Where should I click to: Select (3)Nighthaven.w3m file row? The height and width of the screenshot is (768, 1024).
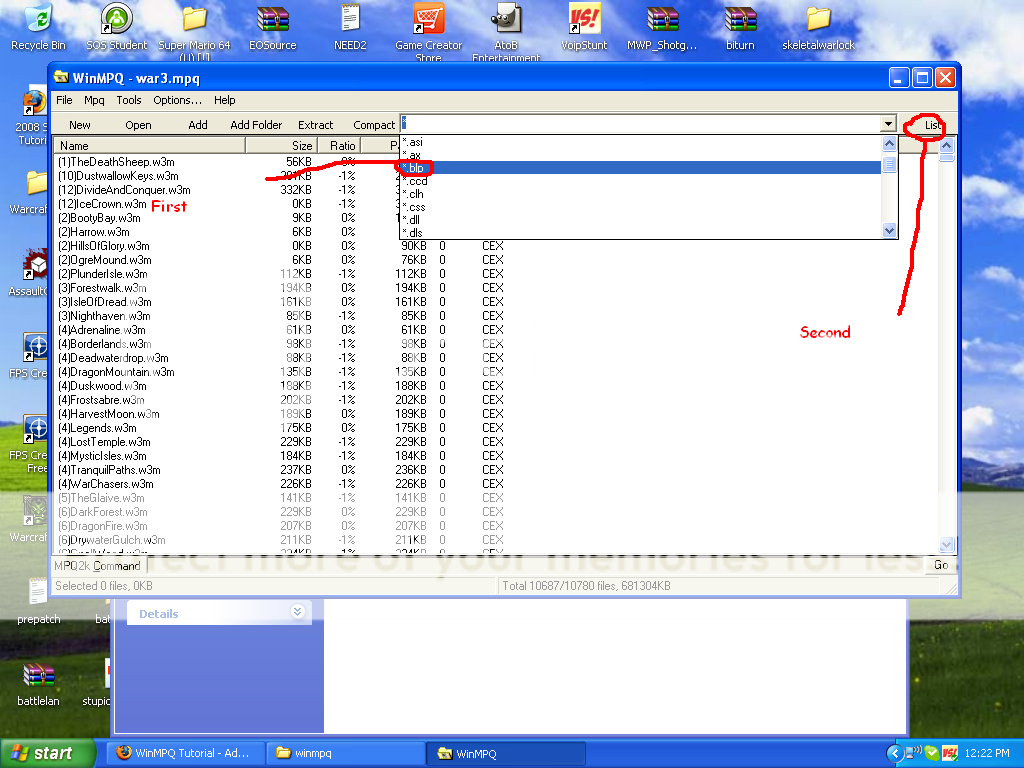coord(104,316)
